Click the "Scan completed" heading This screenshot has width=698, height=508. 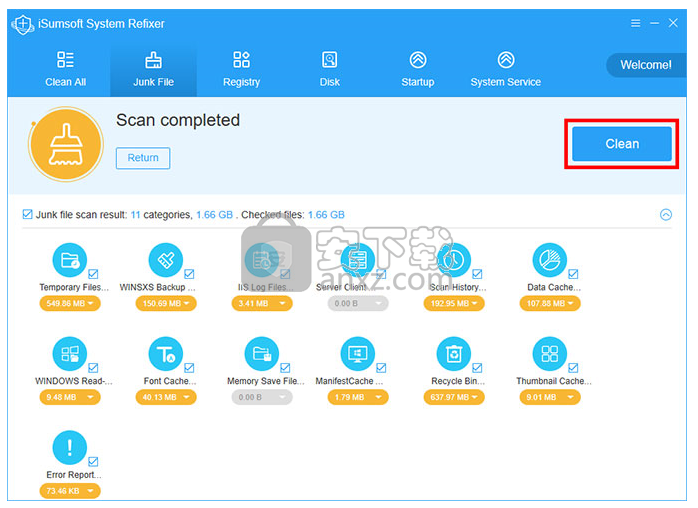pos(178,120)
